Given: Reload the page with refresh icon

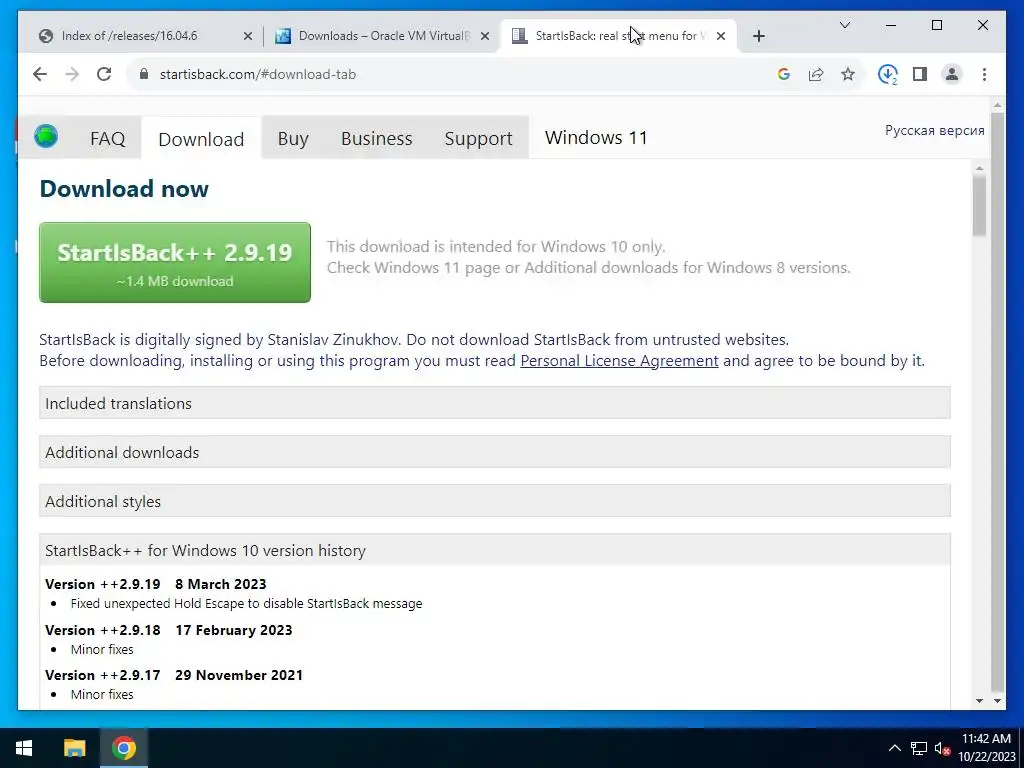Looking at the screenshot, I should coord(104,74).
